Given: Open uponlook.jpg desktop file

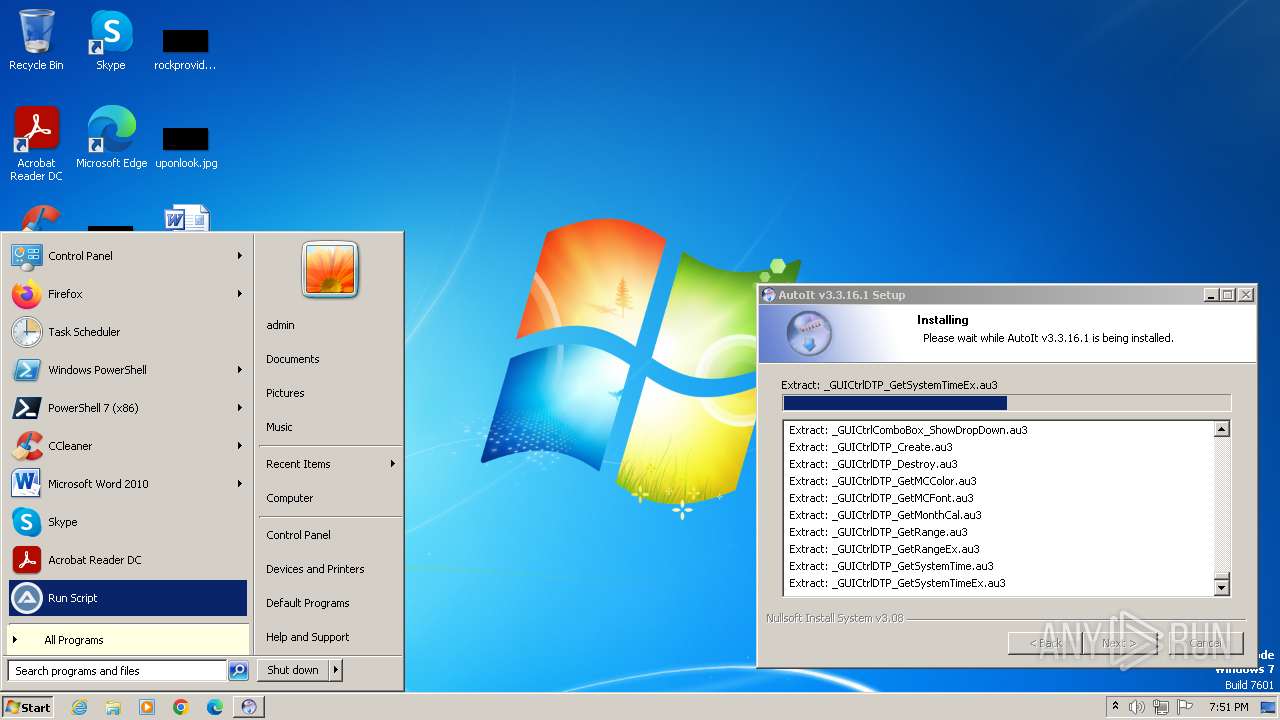Looking at the screenshot, I should coord(186,148).
